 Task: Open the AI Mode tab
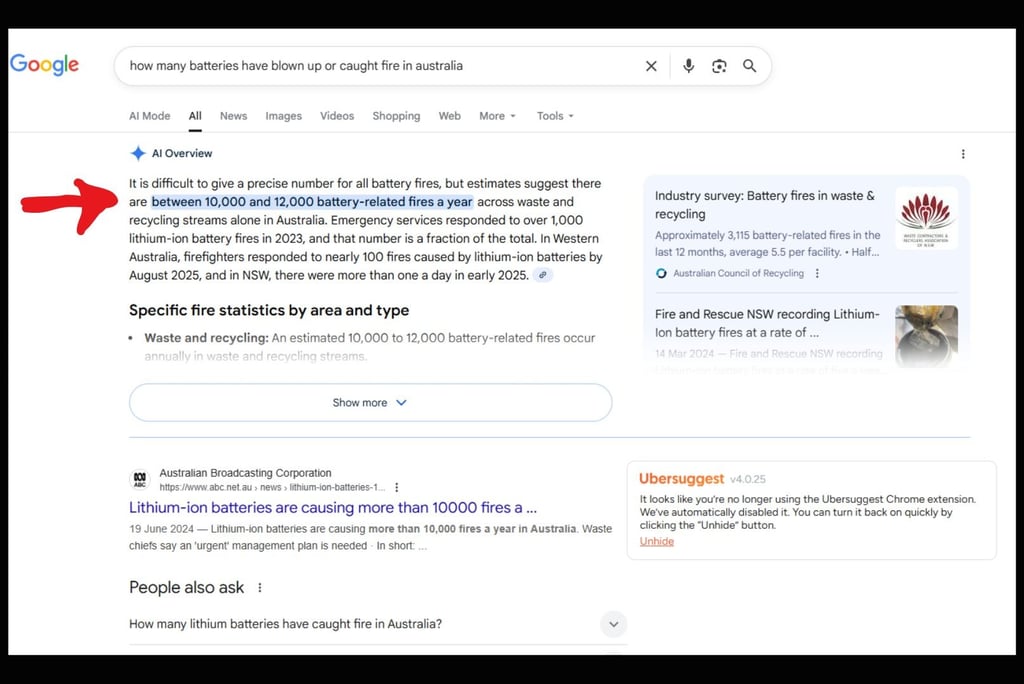point(150,116)
